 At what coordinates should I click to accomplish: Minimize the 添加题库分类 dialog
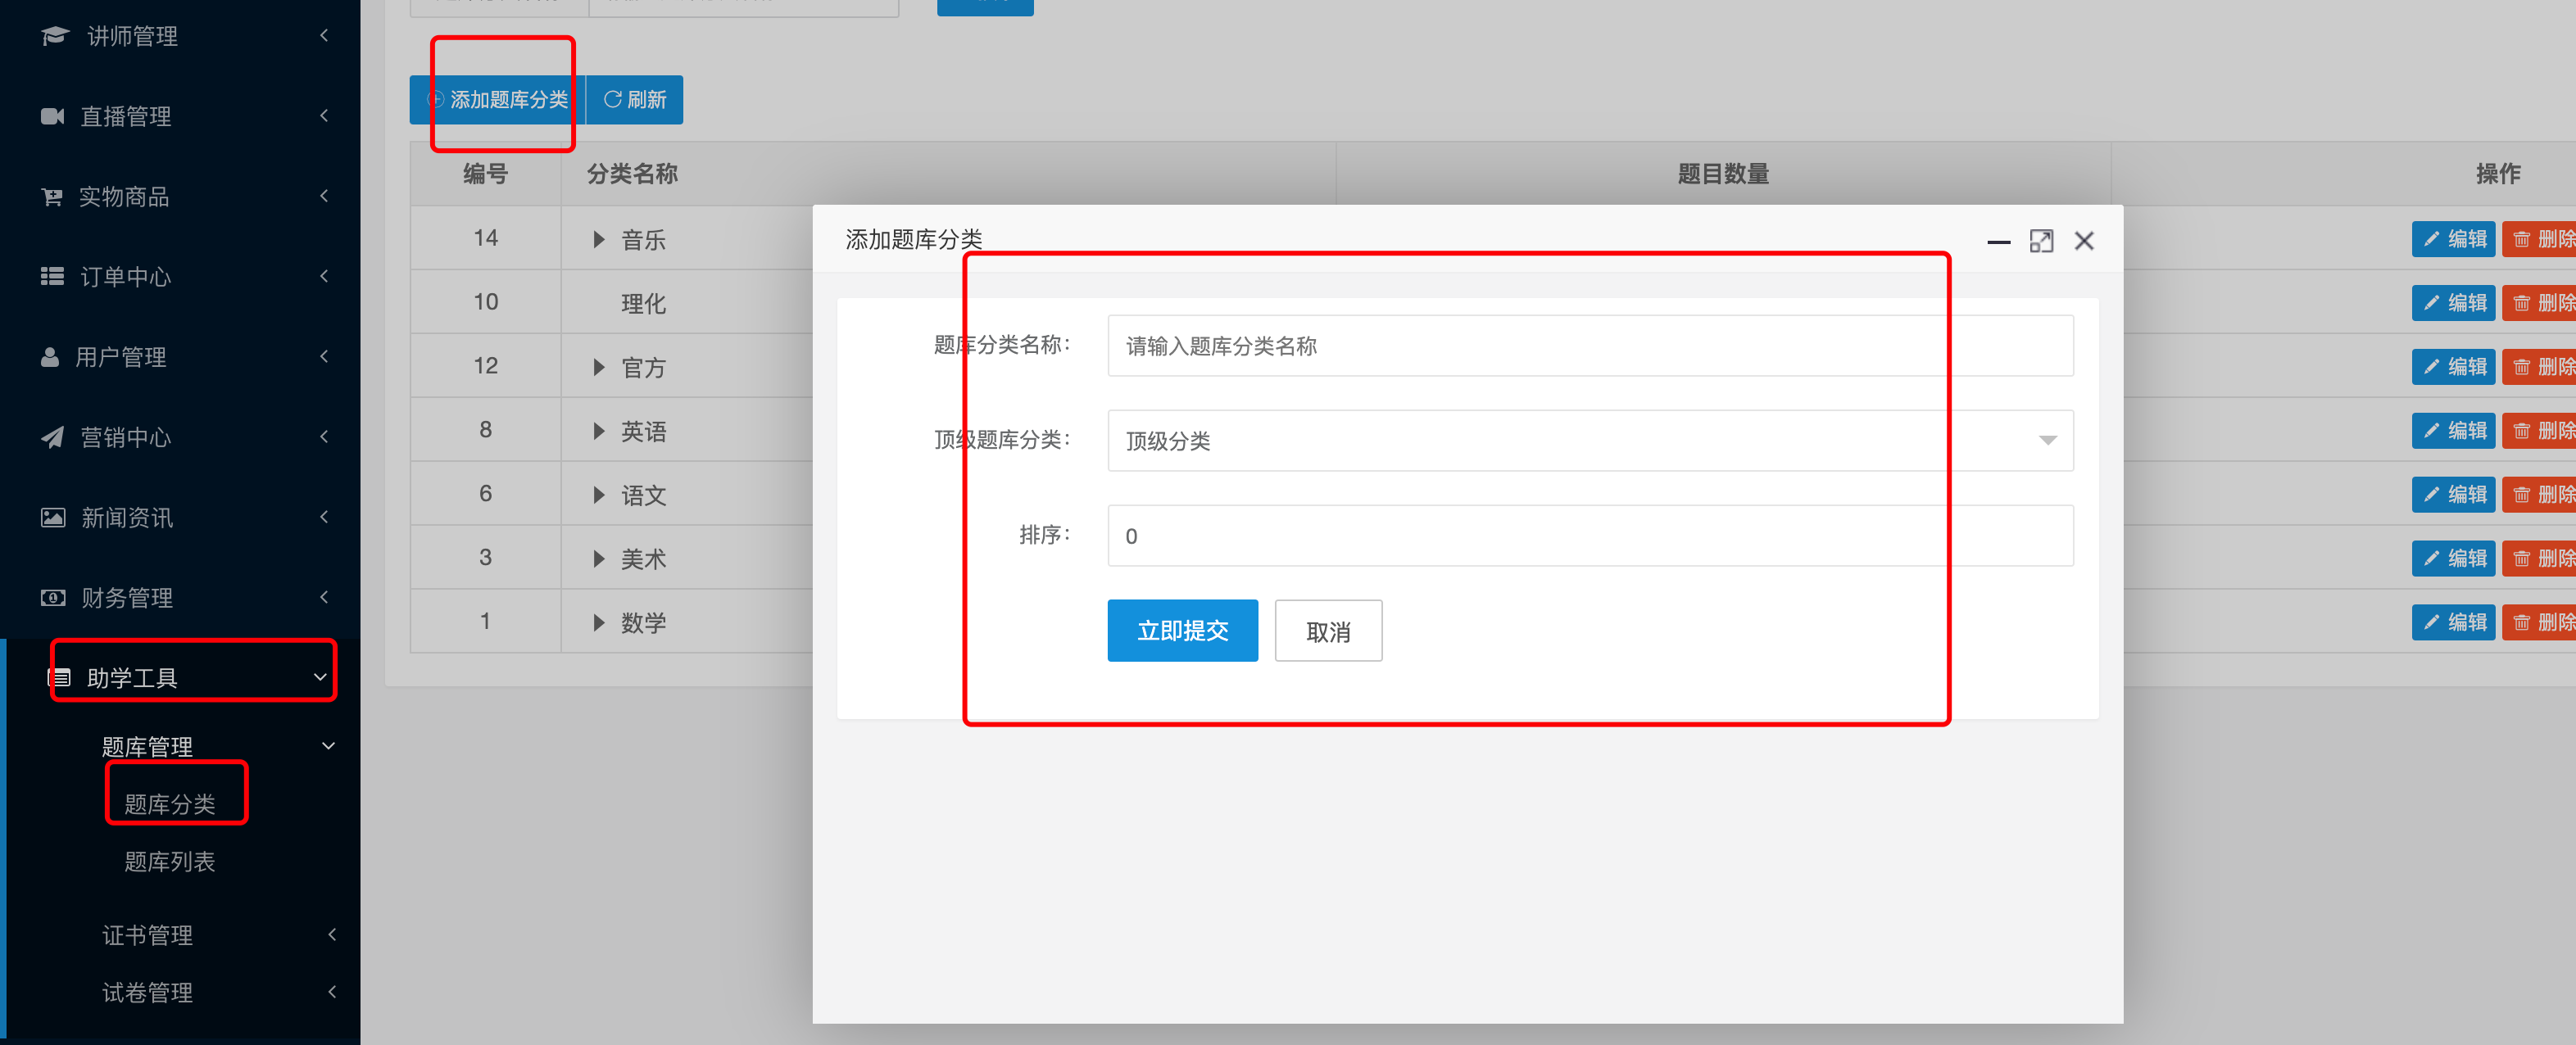click(x=1998, y=241)
